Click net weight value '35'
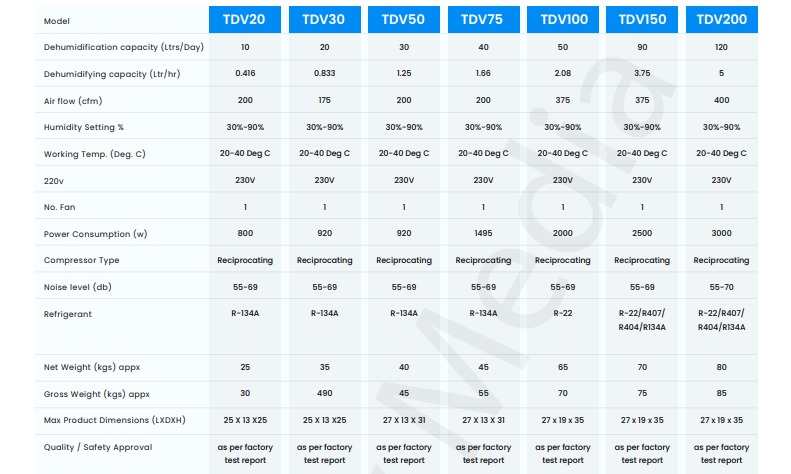This screenshot has width=791, height=474. pyautogui.click(x=324, y=367)
